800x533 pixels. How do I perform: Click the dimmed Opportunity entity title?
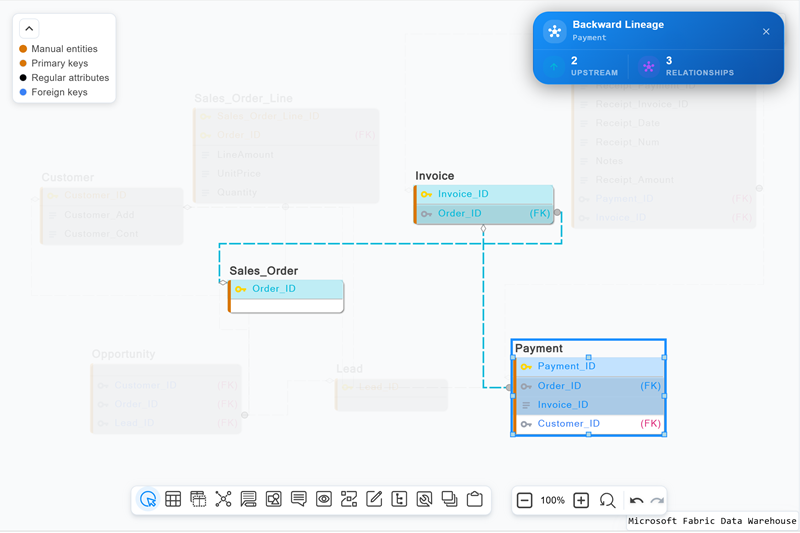(x=123, y=354)
